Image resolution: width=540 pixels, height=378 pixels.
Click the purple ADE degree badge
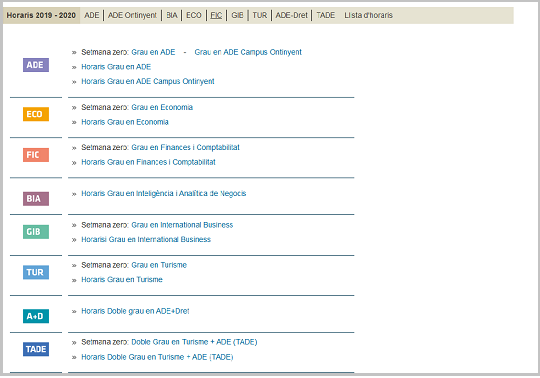click(36, 65)
